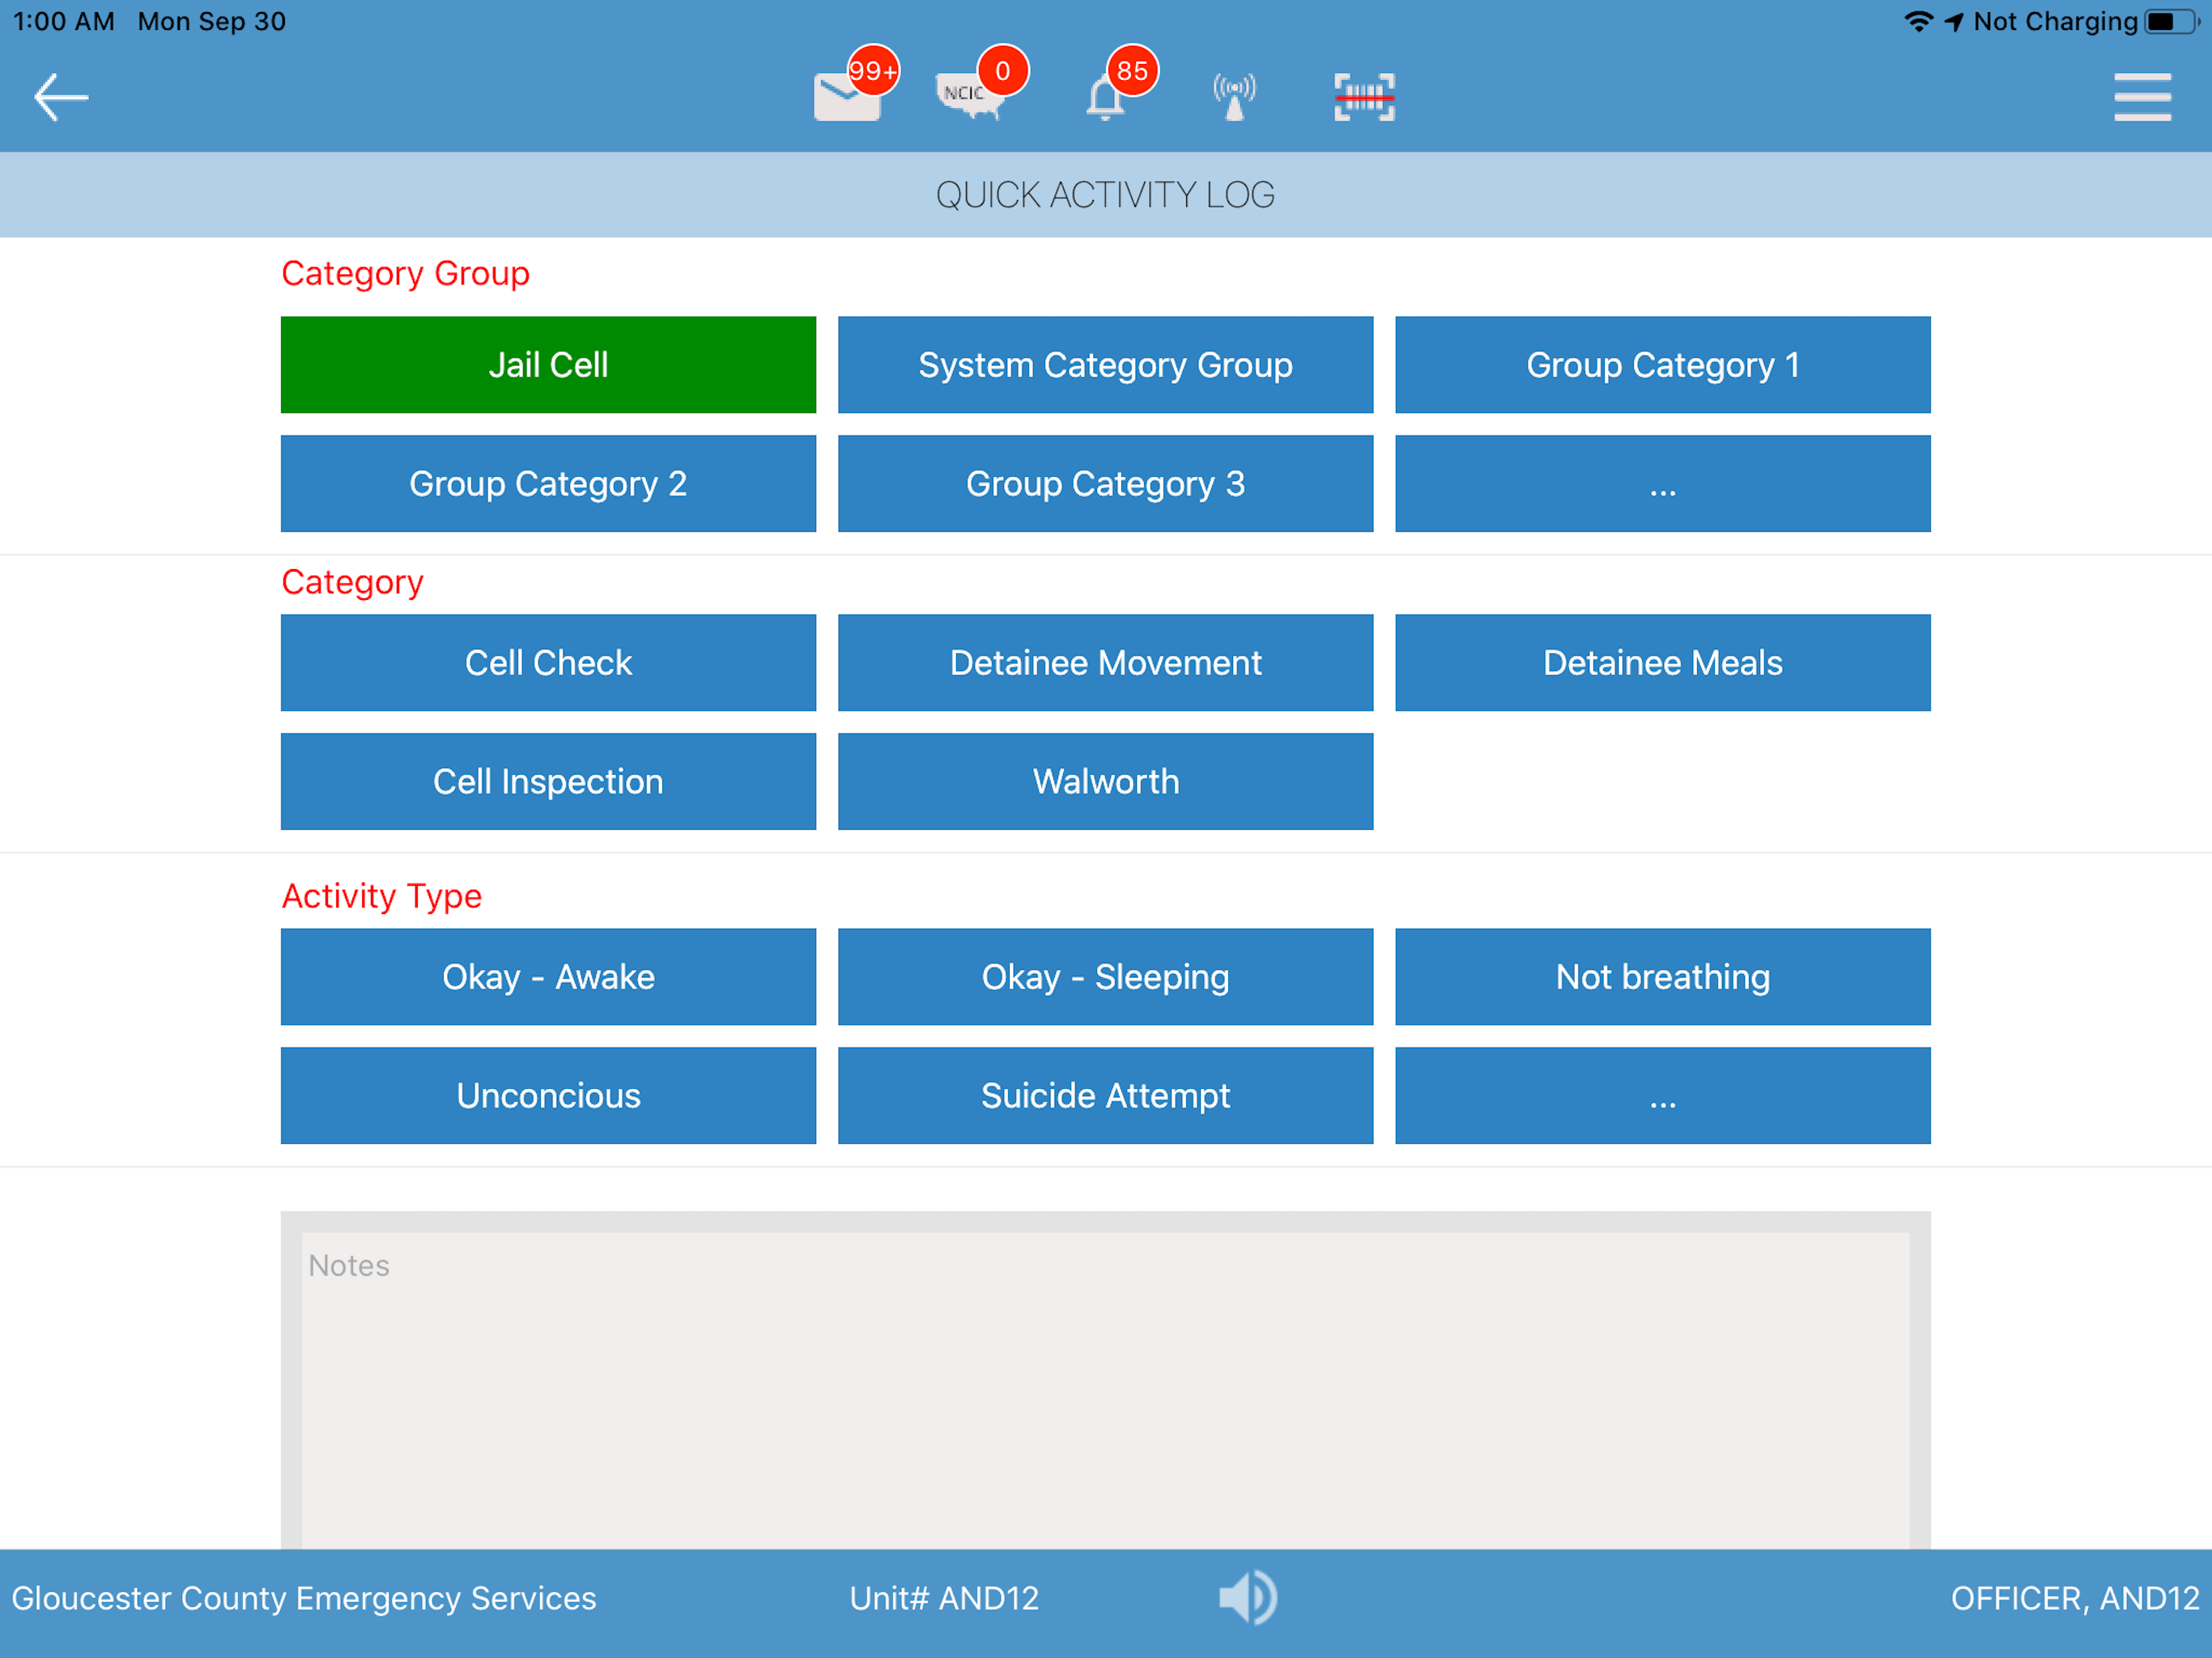Open the notifications bell icon
The height and width of the screenshot is (1658, 2212).
1105,98
